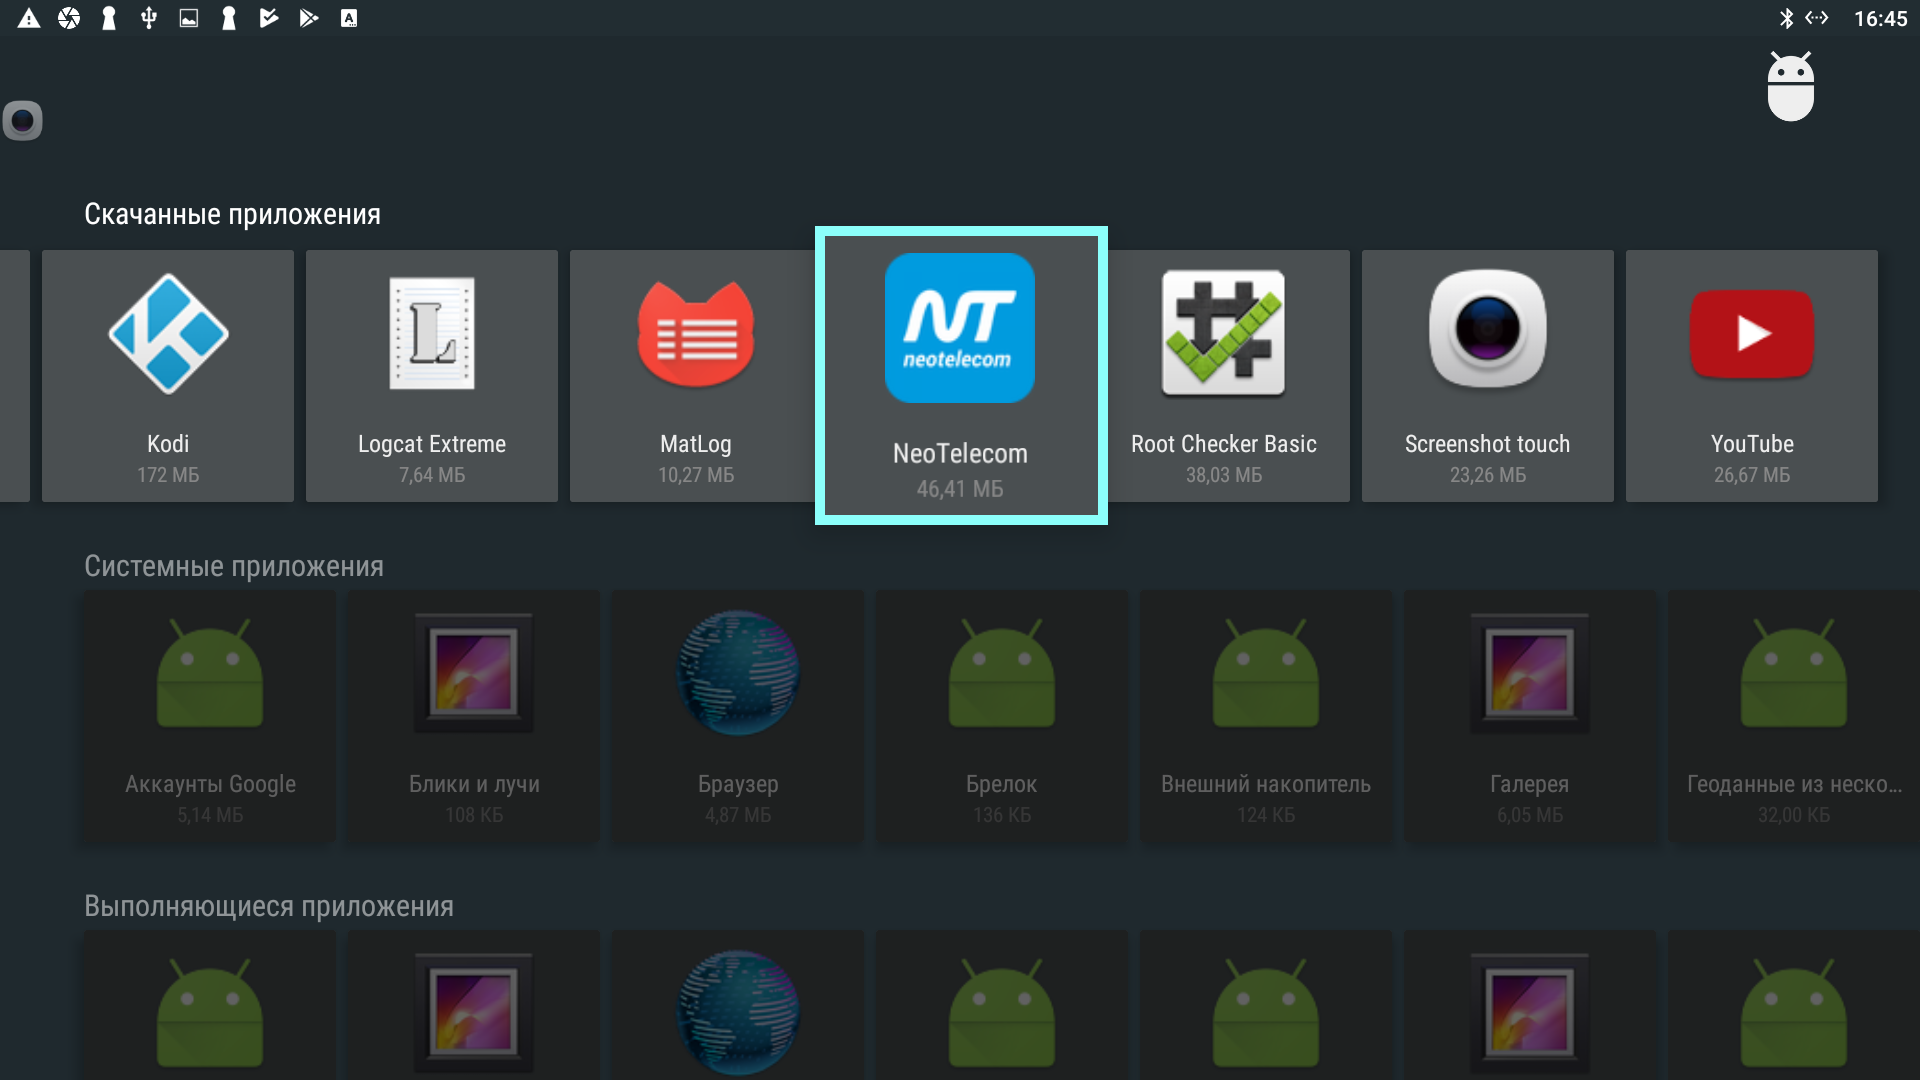The height and width of the screenshot is (1080, 1920).
Task: Tap the aperture shutter status icon
Action: 69,18
